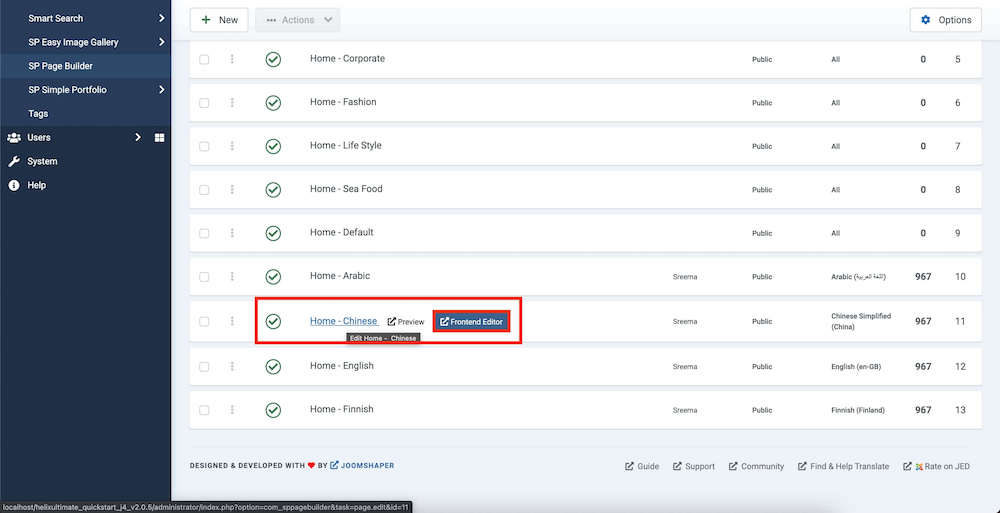Edit the Home - Chinese page link
Image resolution: width=1000 pixels, height=513 pixels.
344,321
